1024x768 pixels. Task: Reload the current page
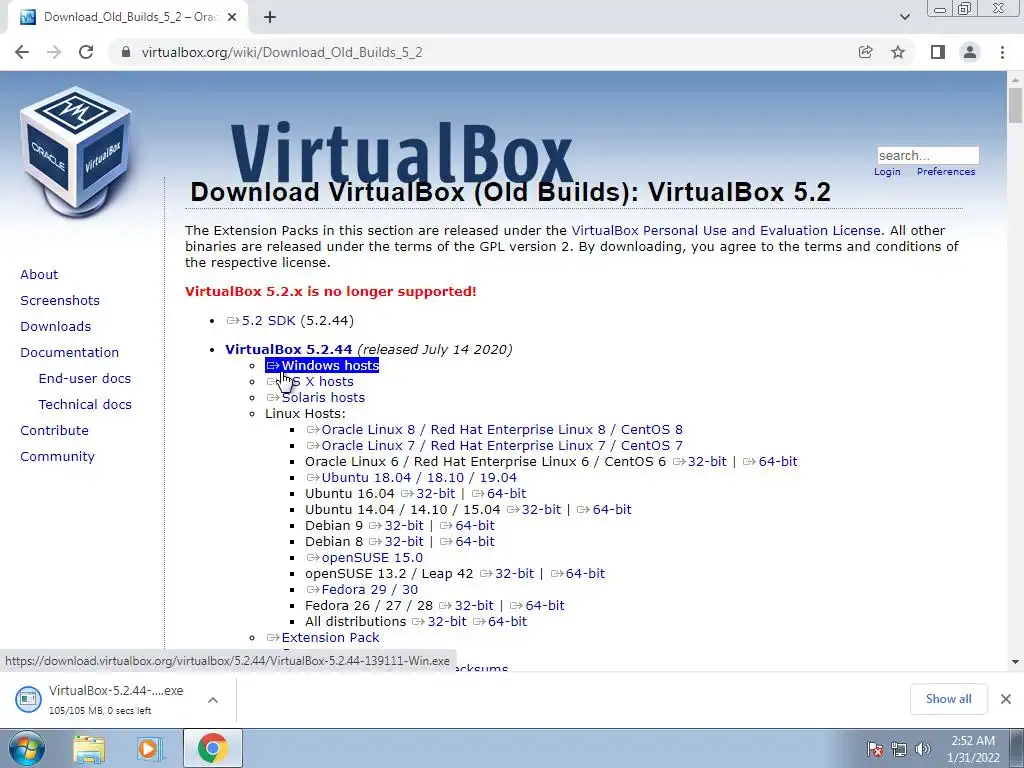click(x=86, y=52)
